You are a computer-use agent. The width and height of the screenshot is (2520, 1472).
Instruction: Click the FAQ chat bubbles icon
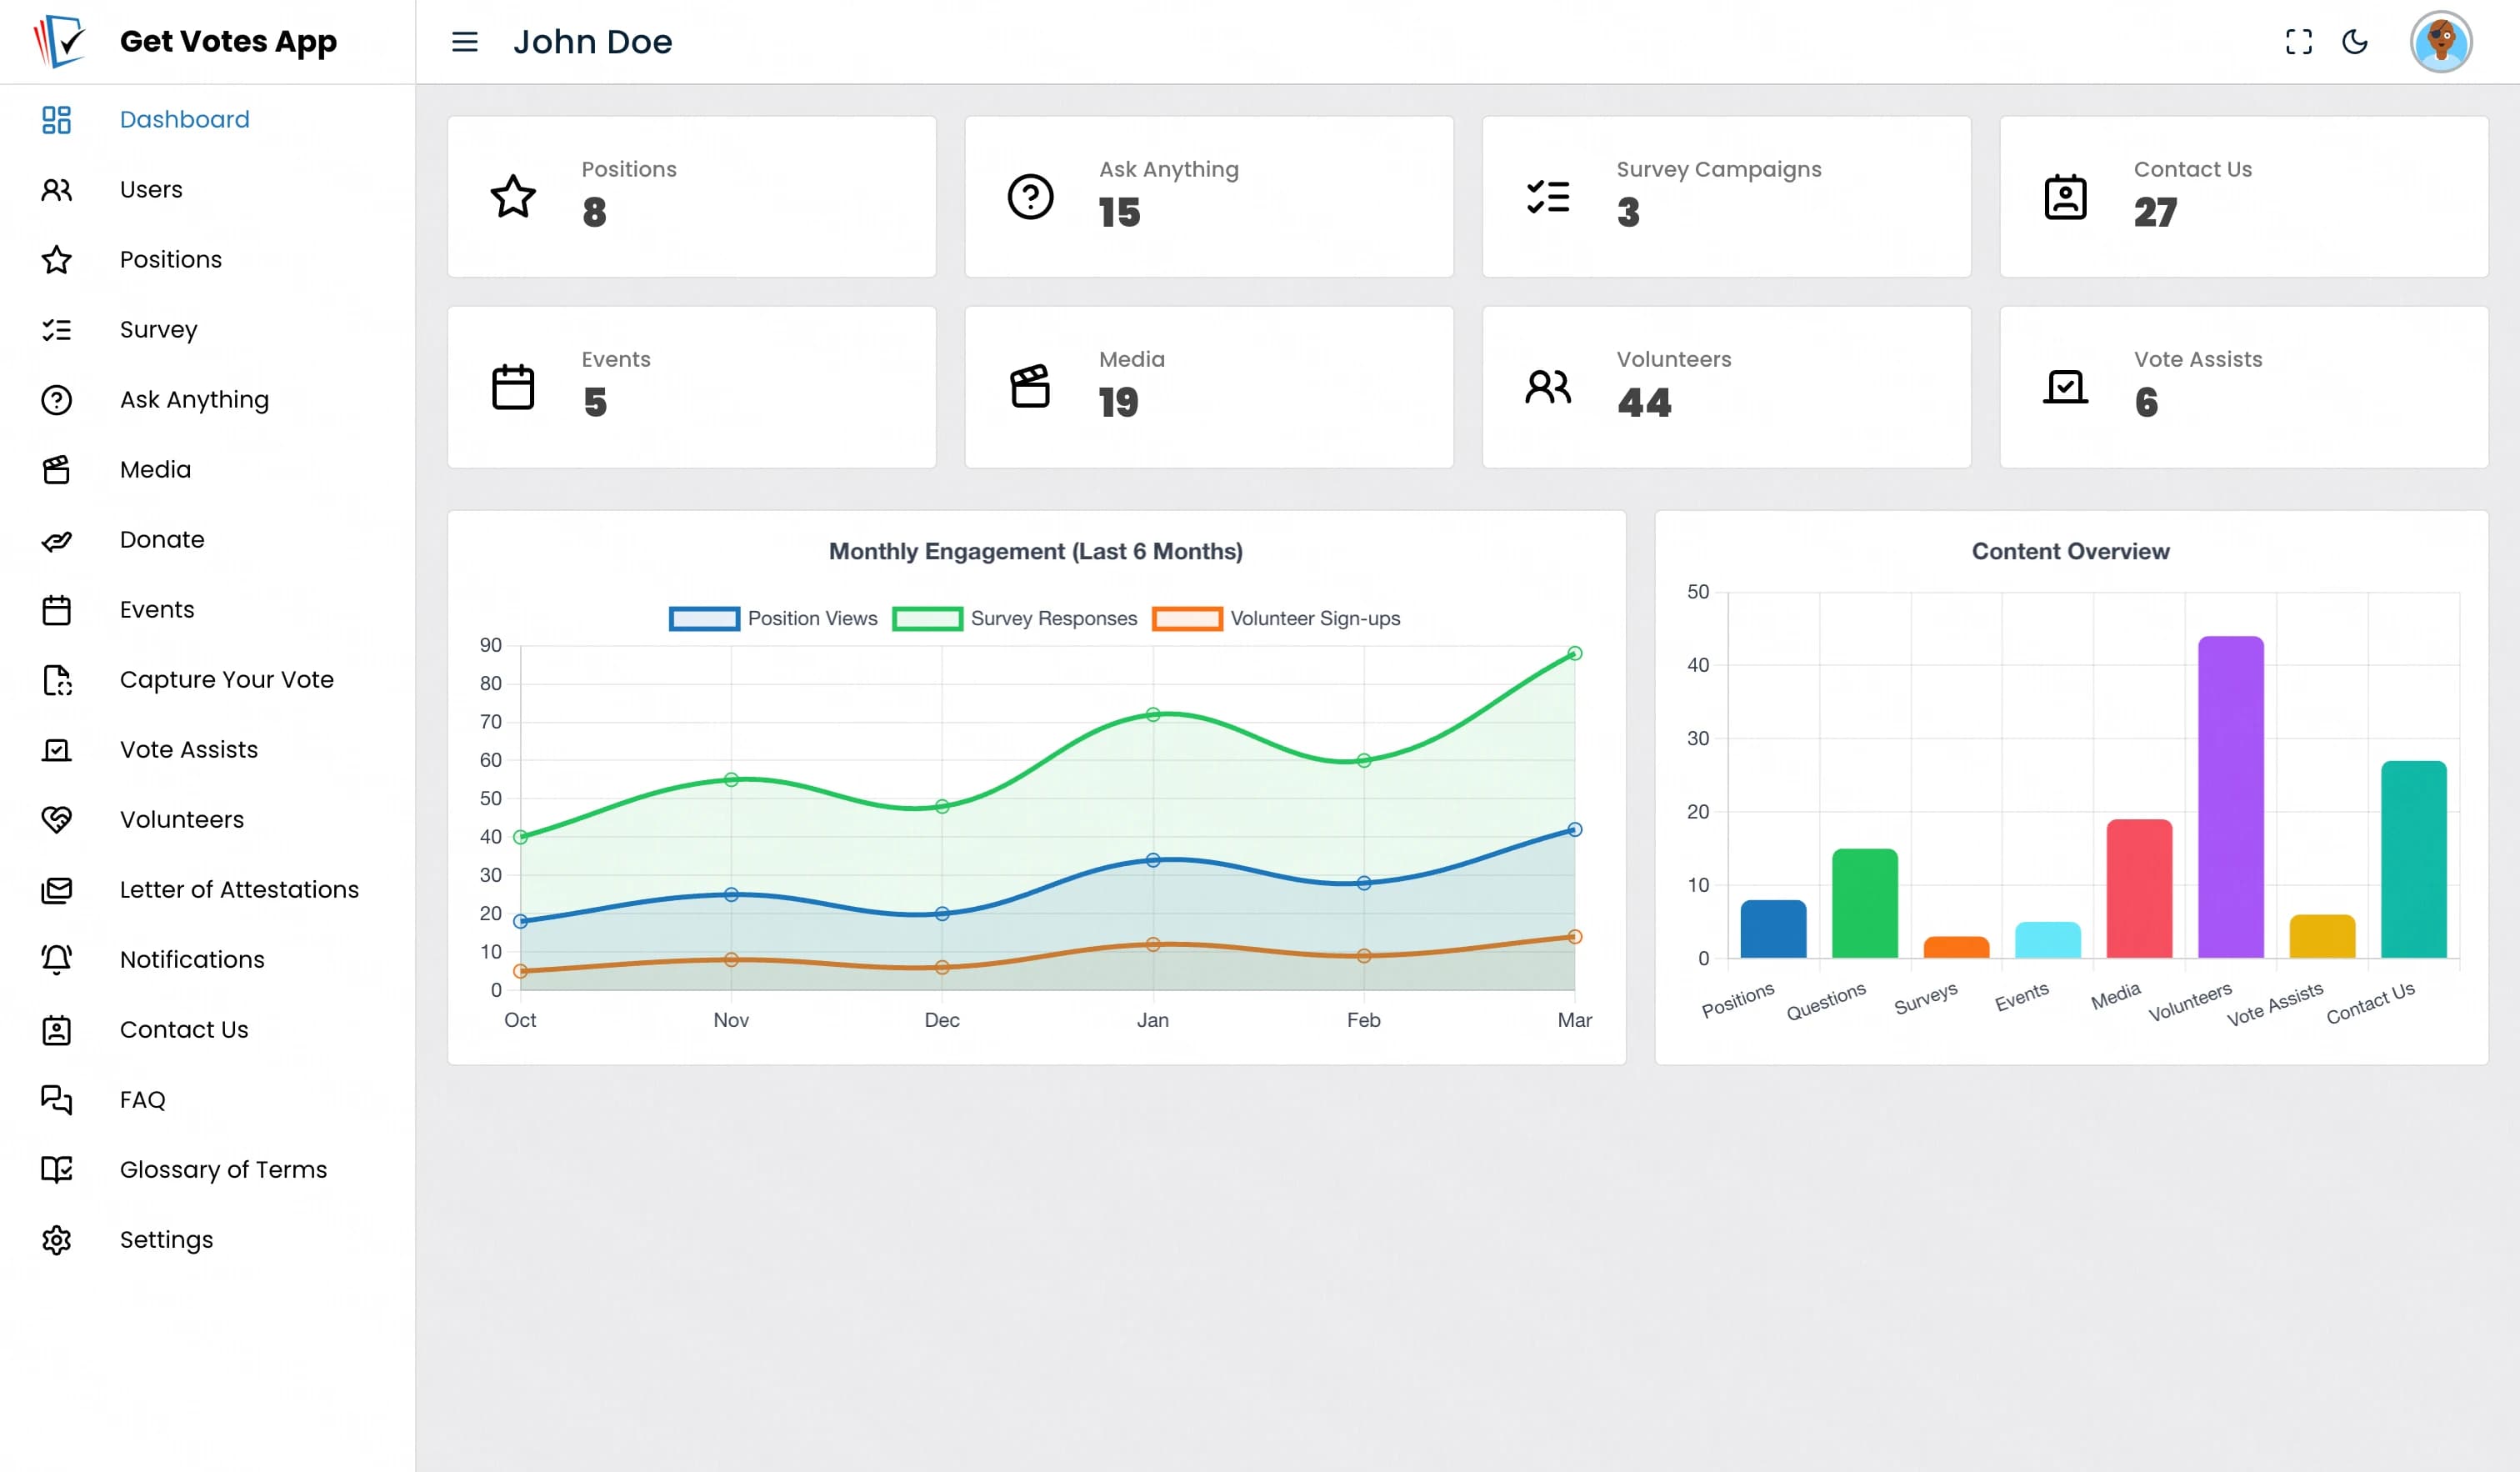pos(57,1100)
